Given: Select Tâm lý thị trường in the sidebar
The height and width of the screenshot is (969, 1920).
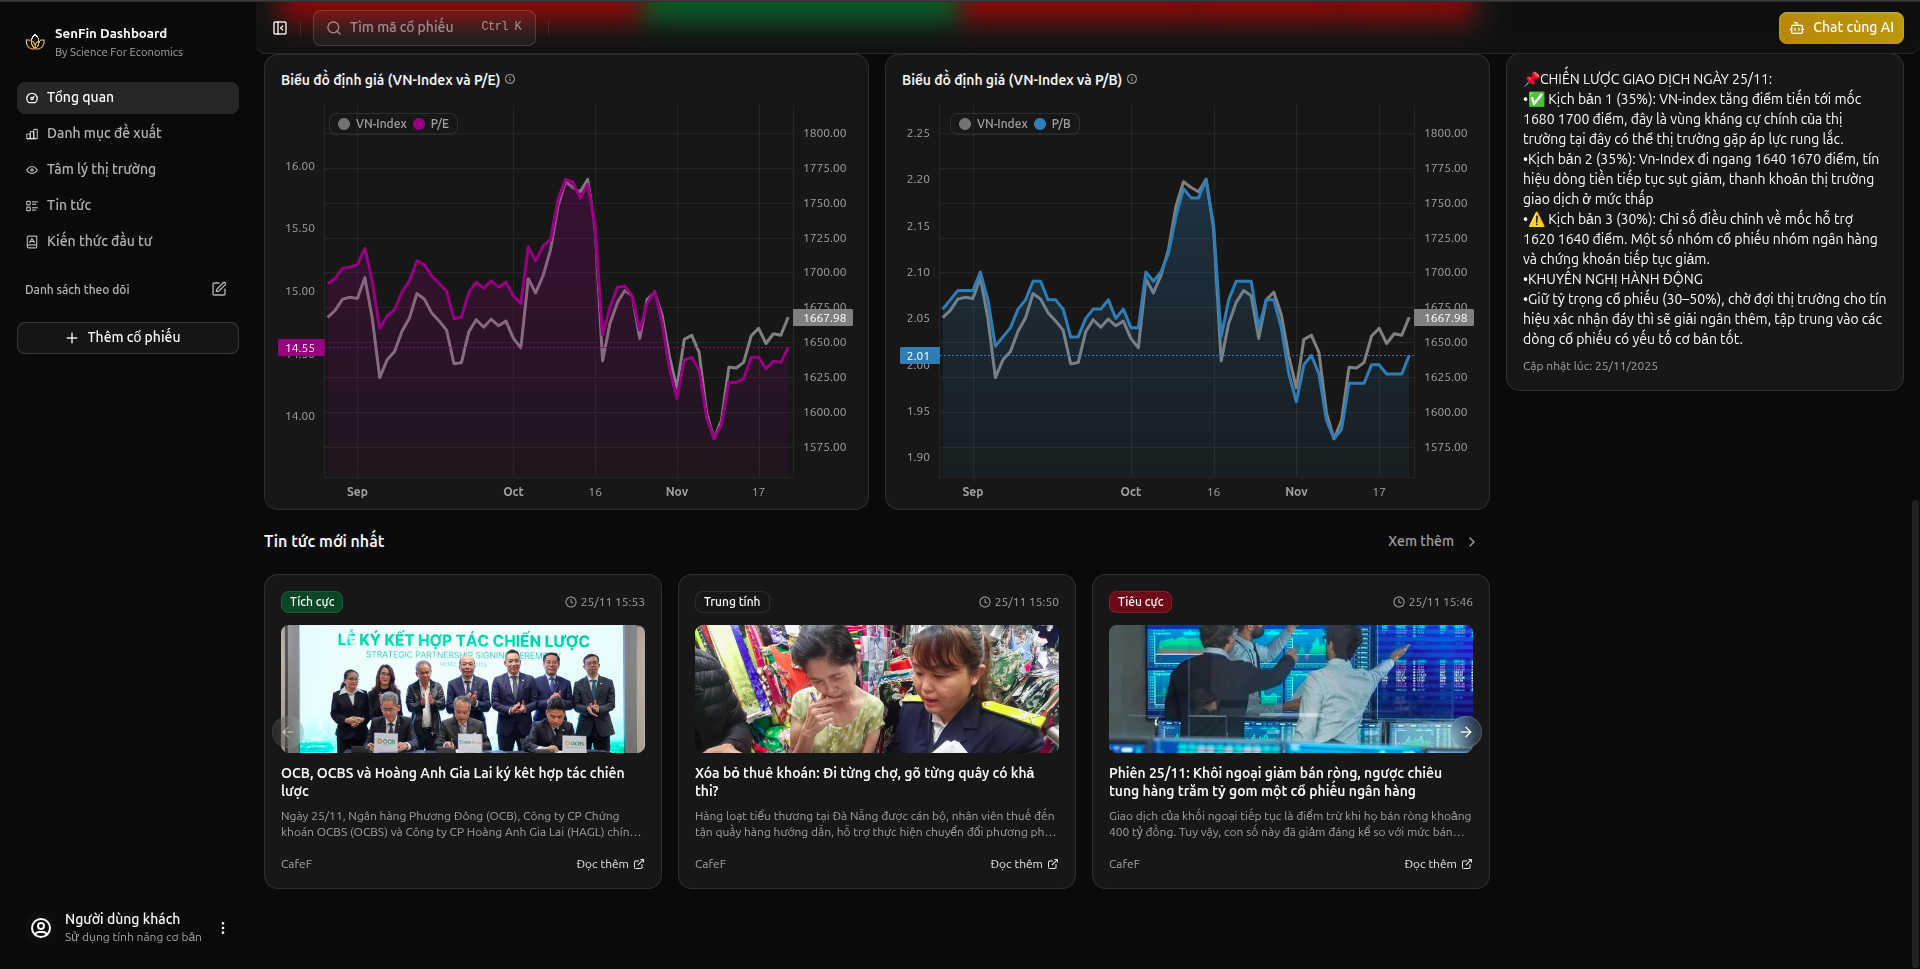Looking at the screenshot, I should coord(100,169).
